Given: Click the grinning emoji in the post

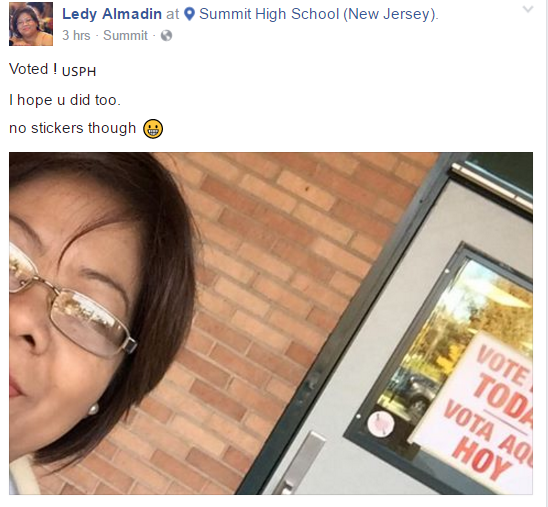Looking at the screenshot, I should tap(153, 129).
